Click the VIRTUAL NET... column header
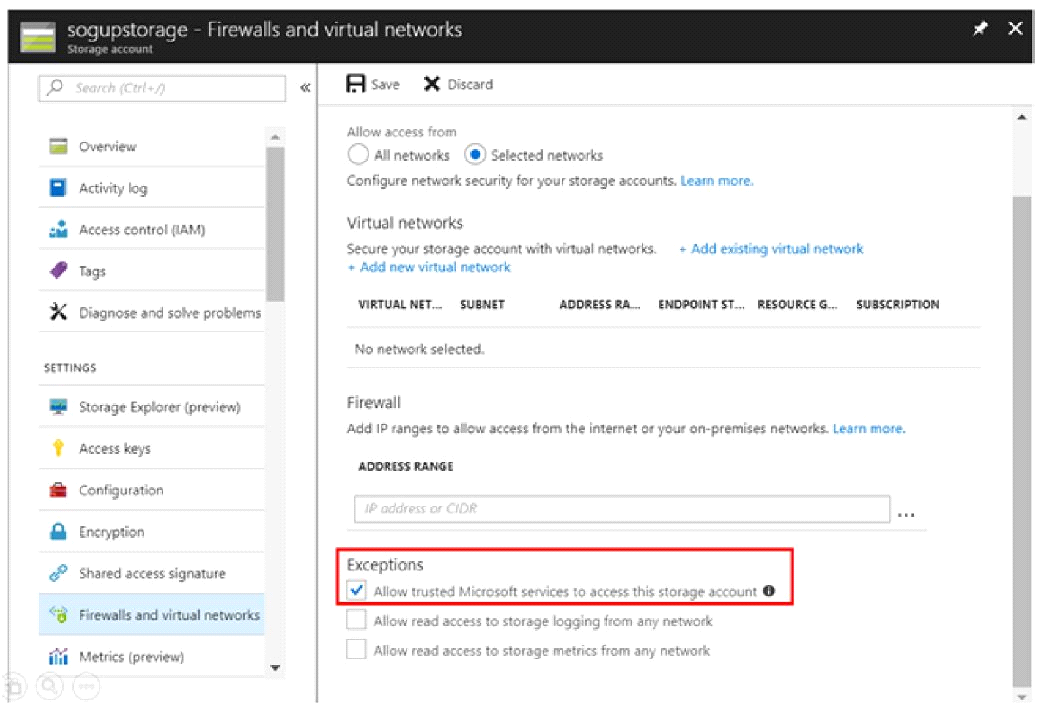The image size is (1043, 720). 400,305
